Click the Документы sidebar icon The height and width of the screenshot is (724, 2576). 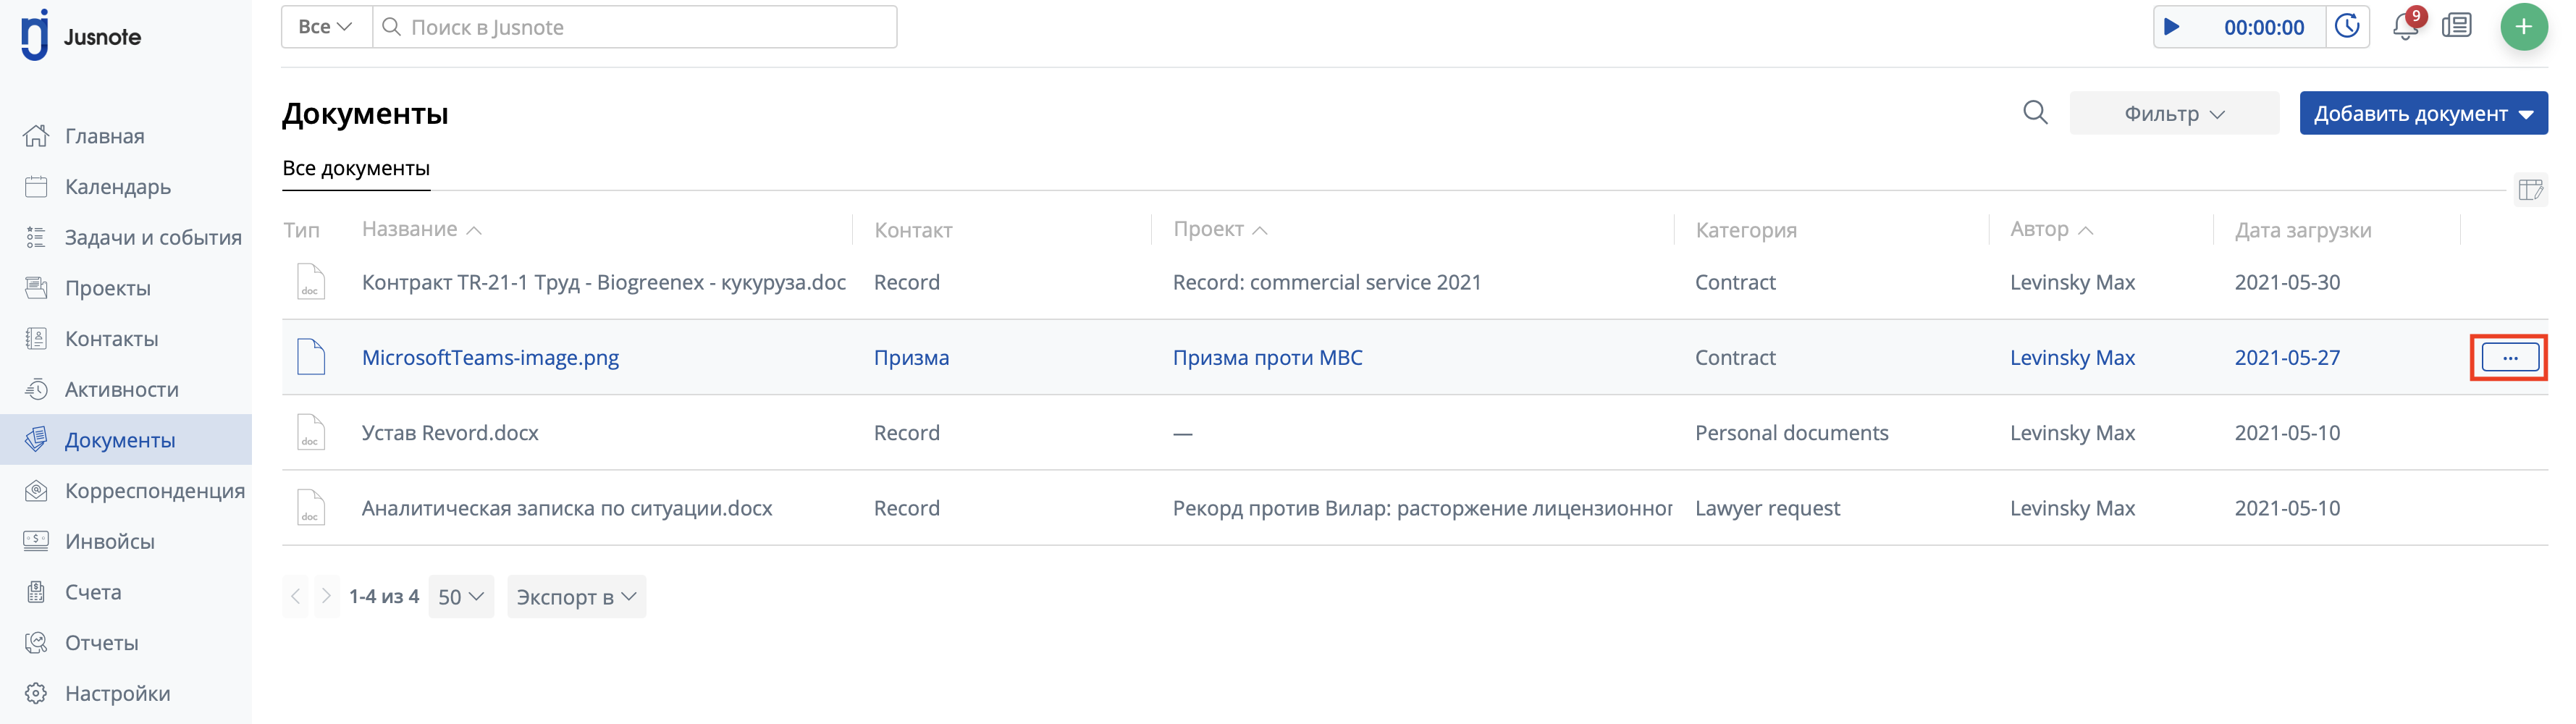[x=36, y=439]
